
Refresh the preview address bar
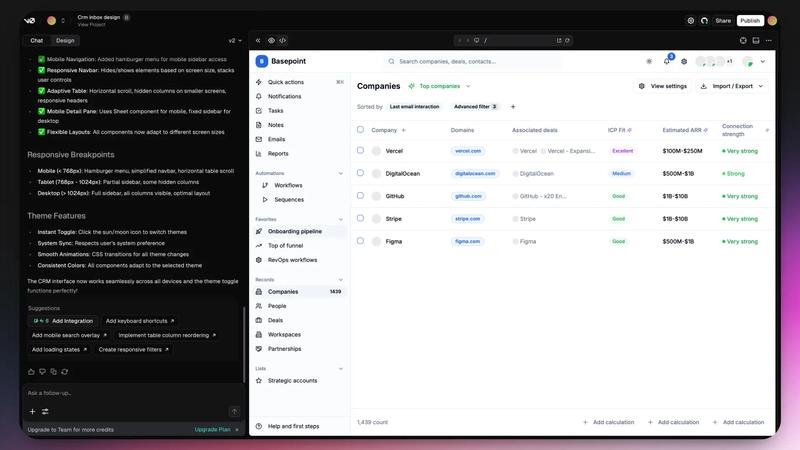tap(567, 40)
